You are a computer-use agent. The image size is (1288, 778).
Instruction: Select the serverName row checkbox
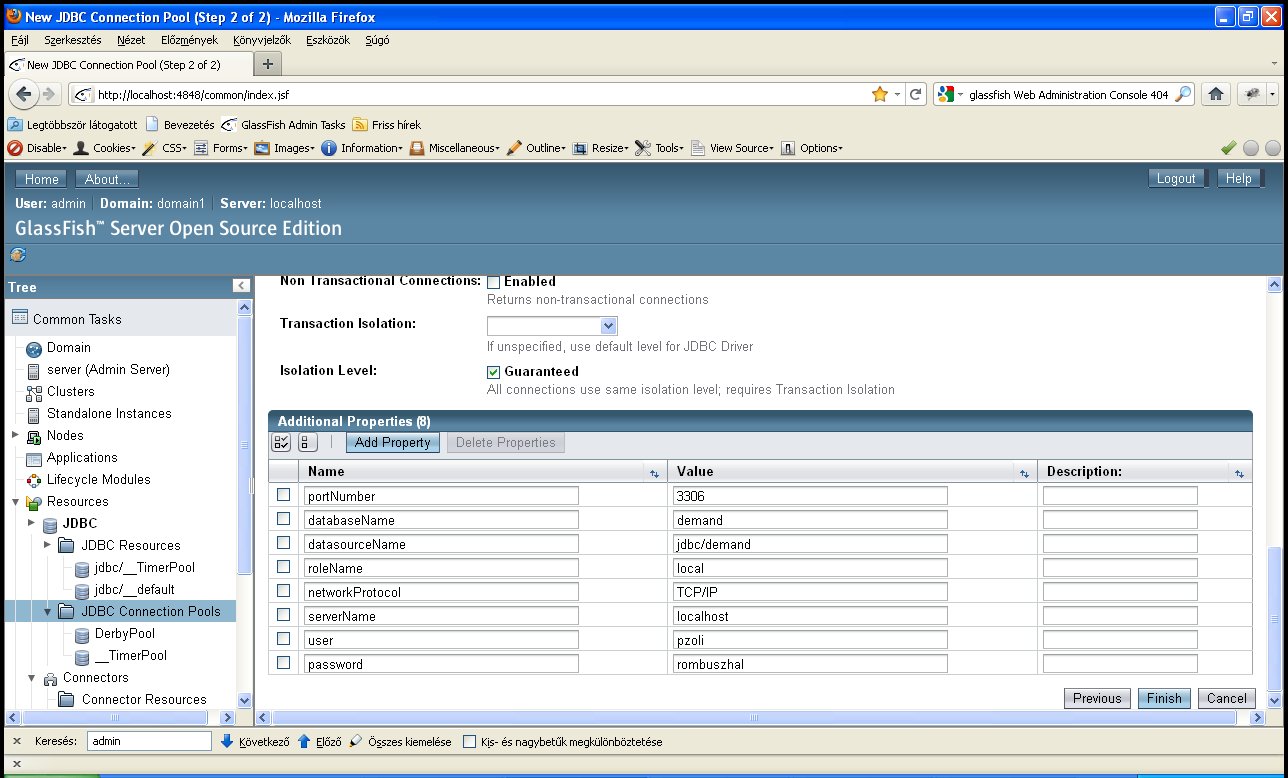coord(284,615)
